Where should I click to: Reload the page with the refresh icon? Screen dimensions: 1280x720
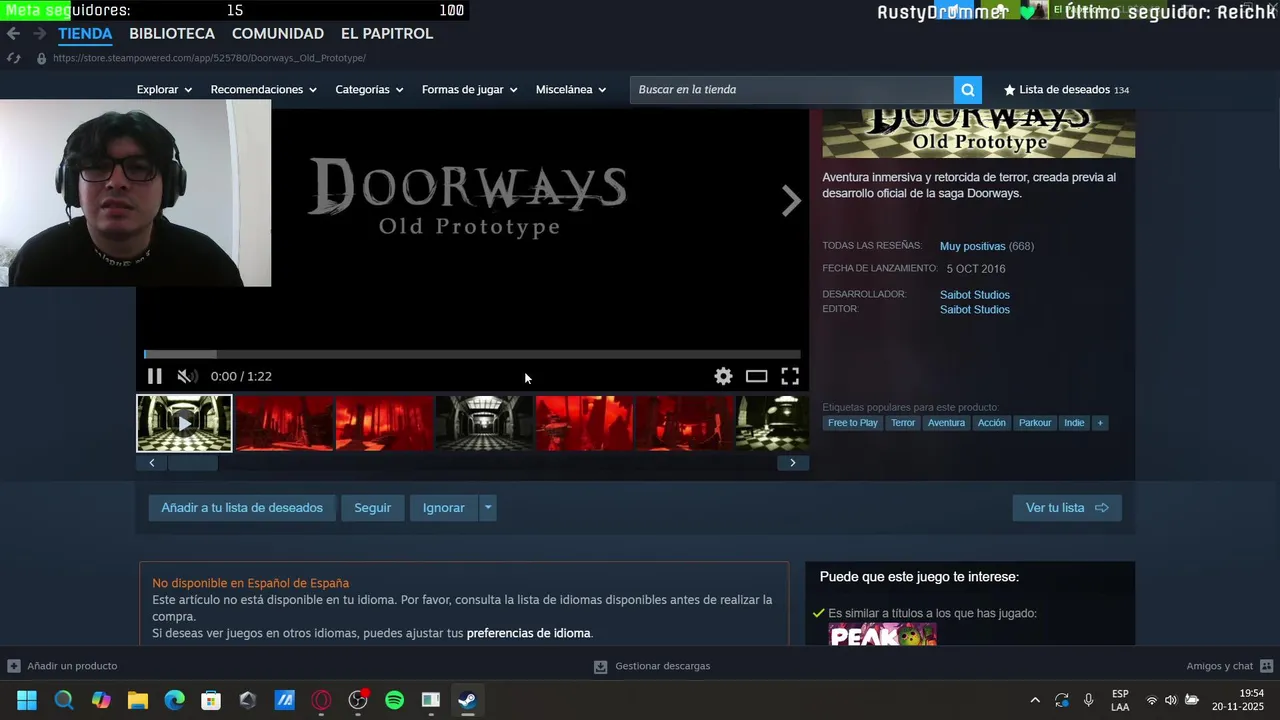[x=14, y=58]
